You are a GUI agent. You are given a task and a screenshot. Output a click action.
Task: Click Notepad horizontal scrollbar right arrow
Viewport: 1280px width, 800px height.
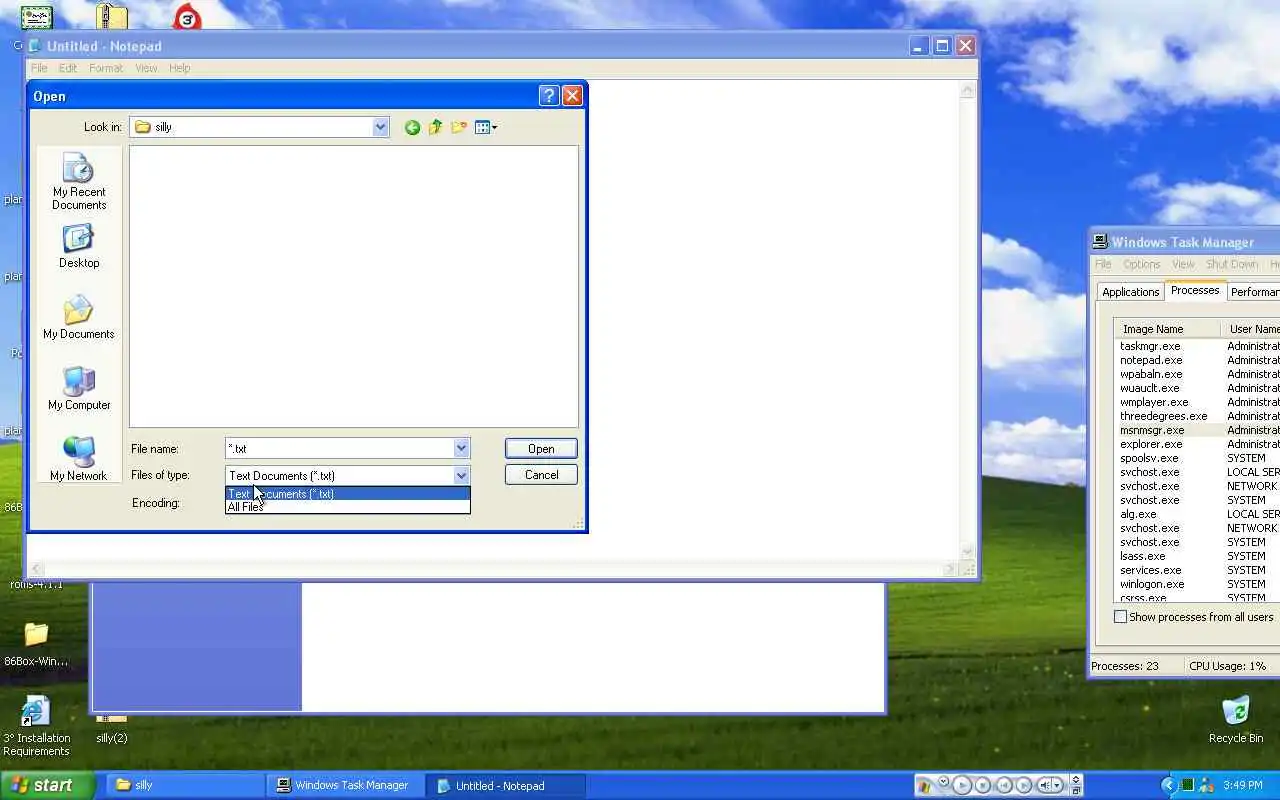coord(951,569)
